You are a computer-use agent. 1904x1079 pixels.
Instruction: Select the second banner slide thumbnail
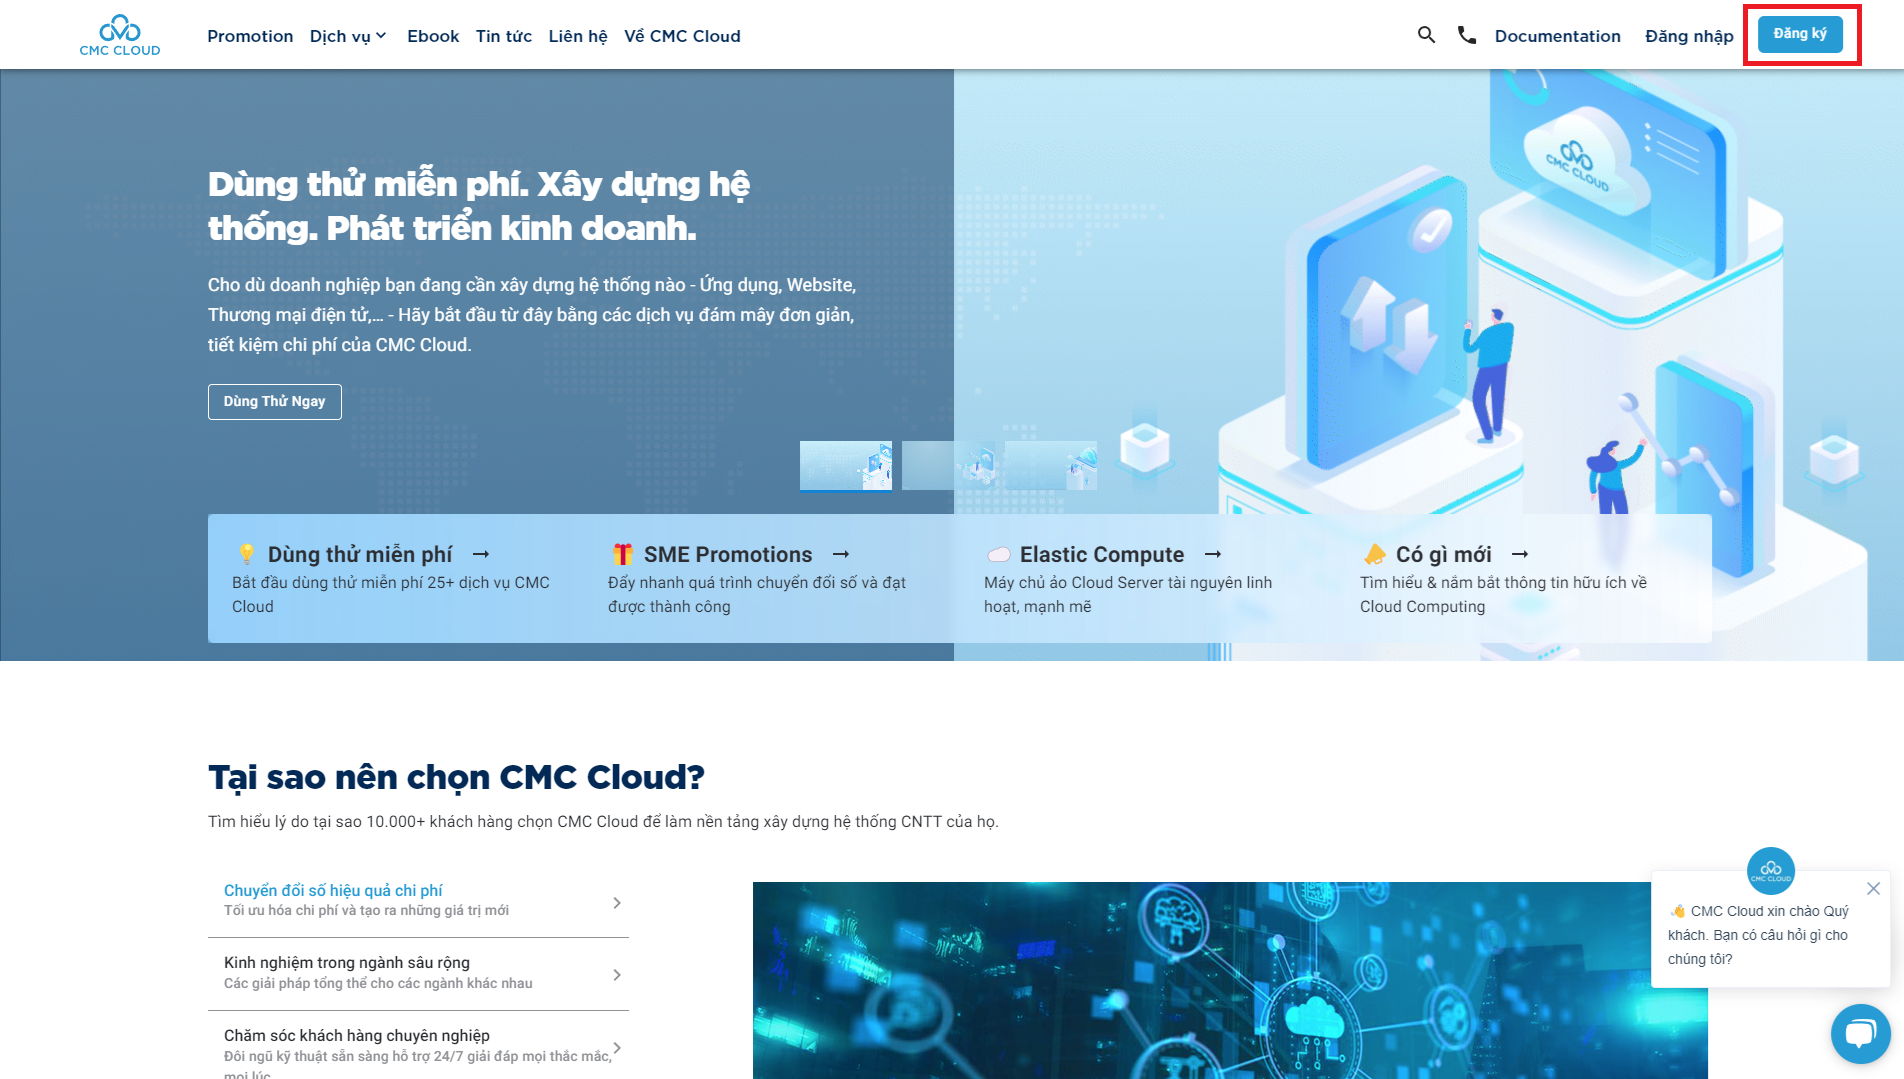[948, 466]
